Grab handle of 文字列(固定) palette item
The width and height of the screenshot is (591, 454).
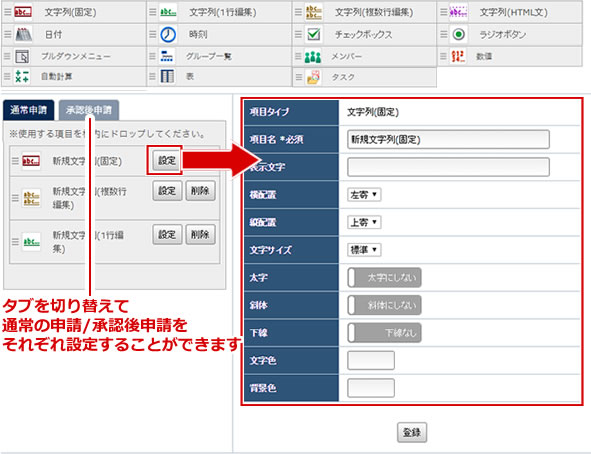pyautogui.click(x=7, y=12)
